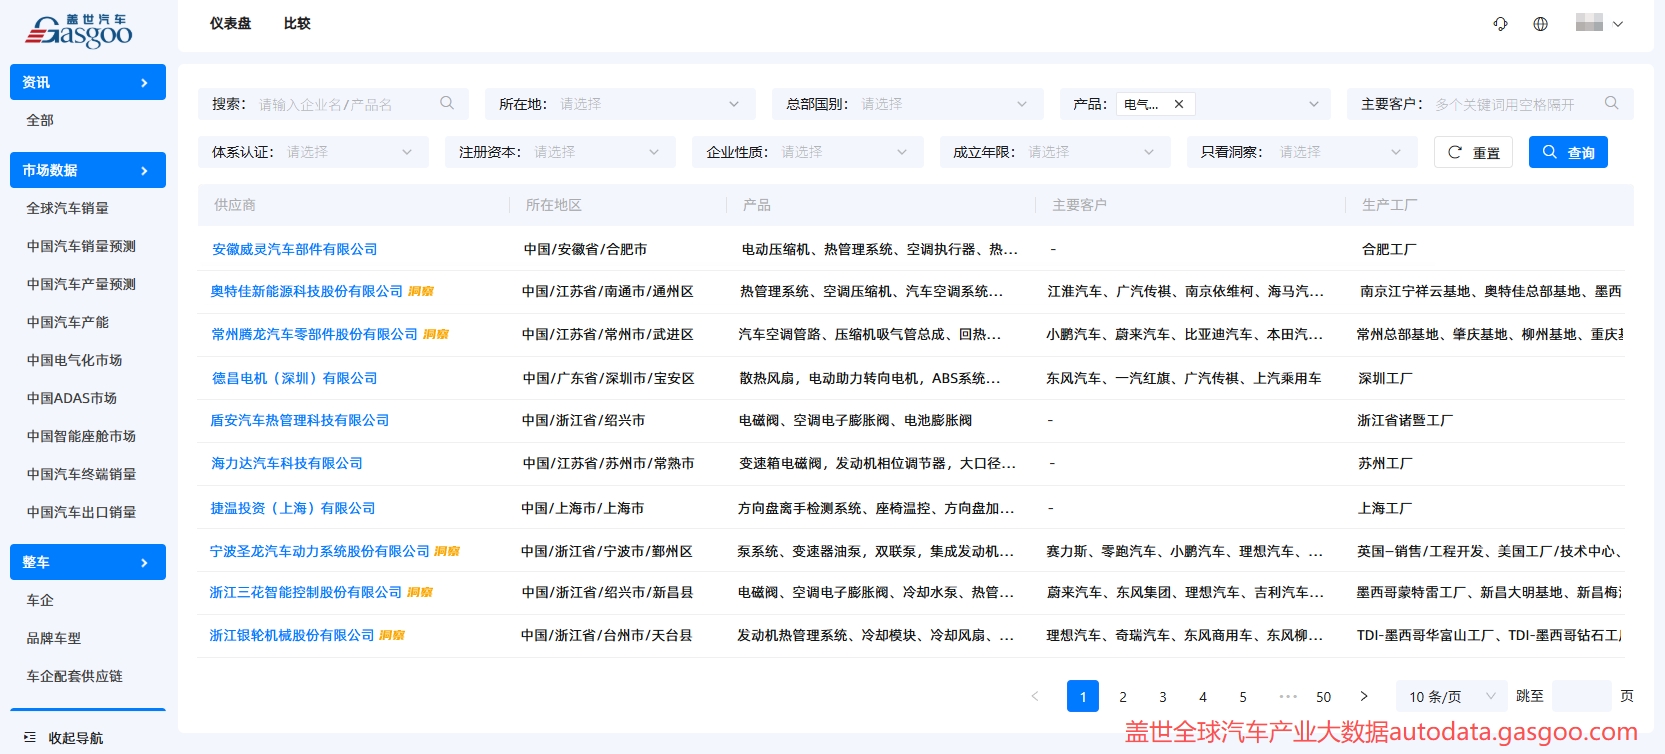This screenshot has height=754, width=1665.
Task: Open the 总部国别 dropdown
Action: [907, 104]
